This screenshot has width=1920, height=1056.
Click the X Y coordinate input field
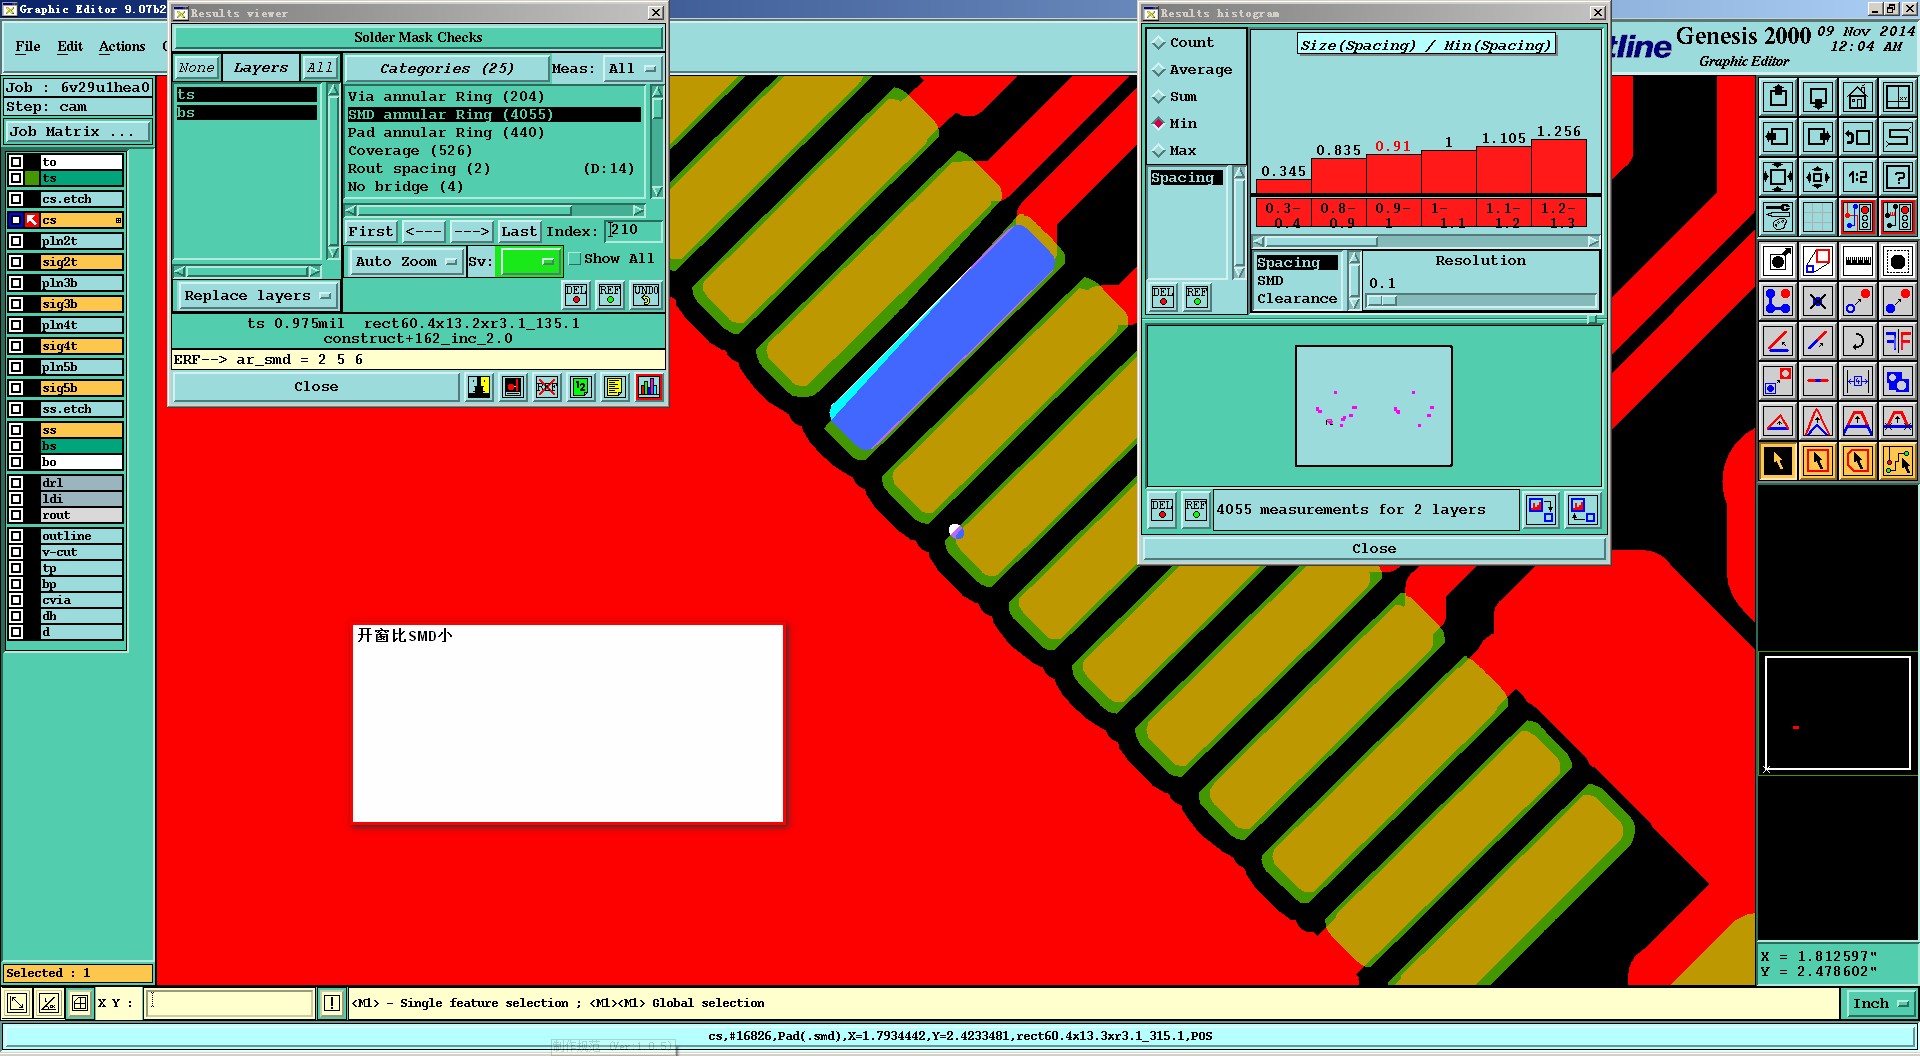coord(230,1003)
